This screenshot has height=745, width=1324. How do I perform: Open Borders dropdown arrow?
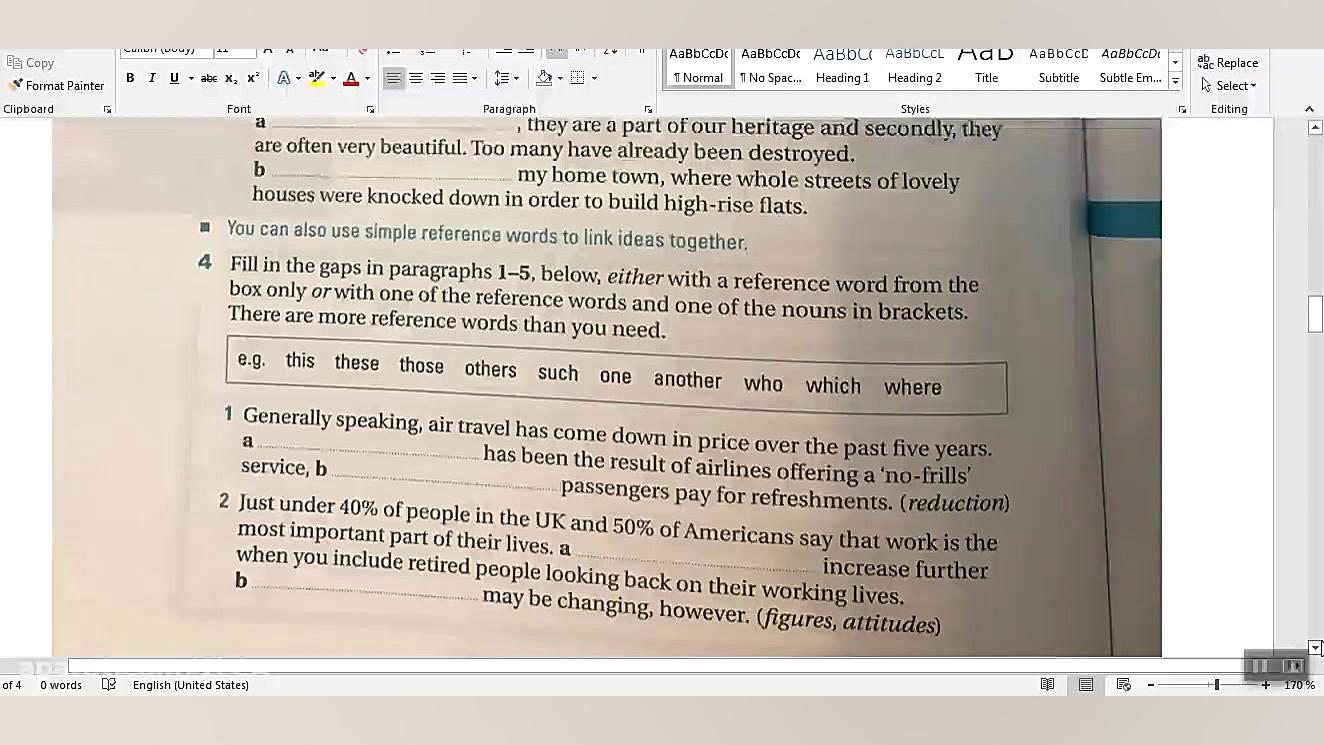(594, 78)
